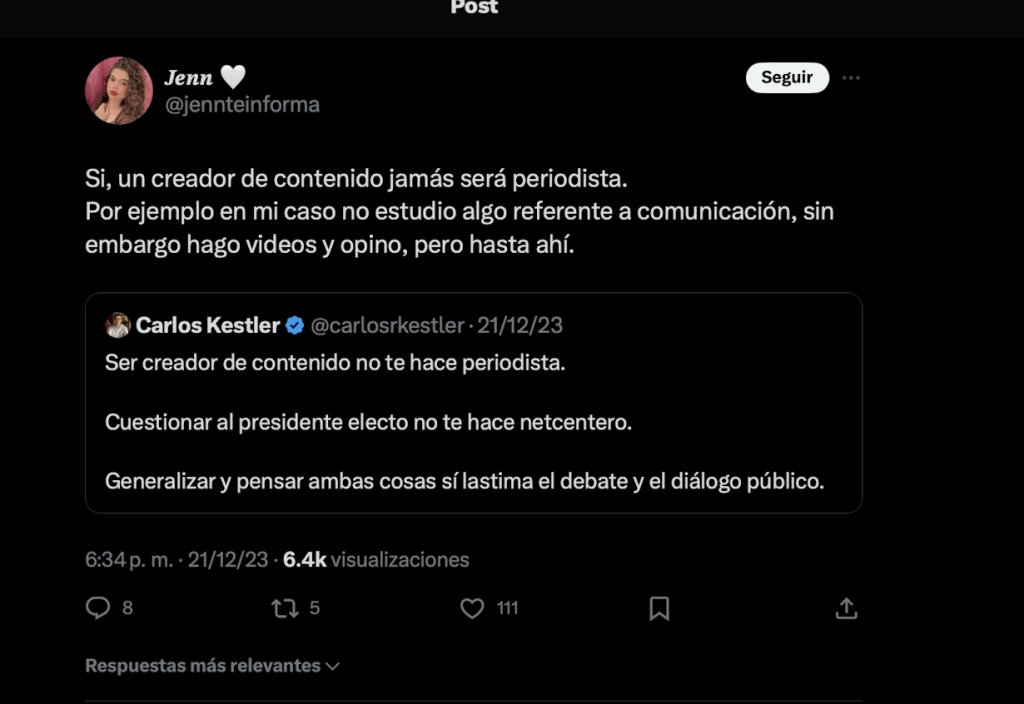Open the @jennteinforma handle link
This screenshot has height=704, width=1024.
pos(242,104)
